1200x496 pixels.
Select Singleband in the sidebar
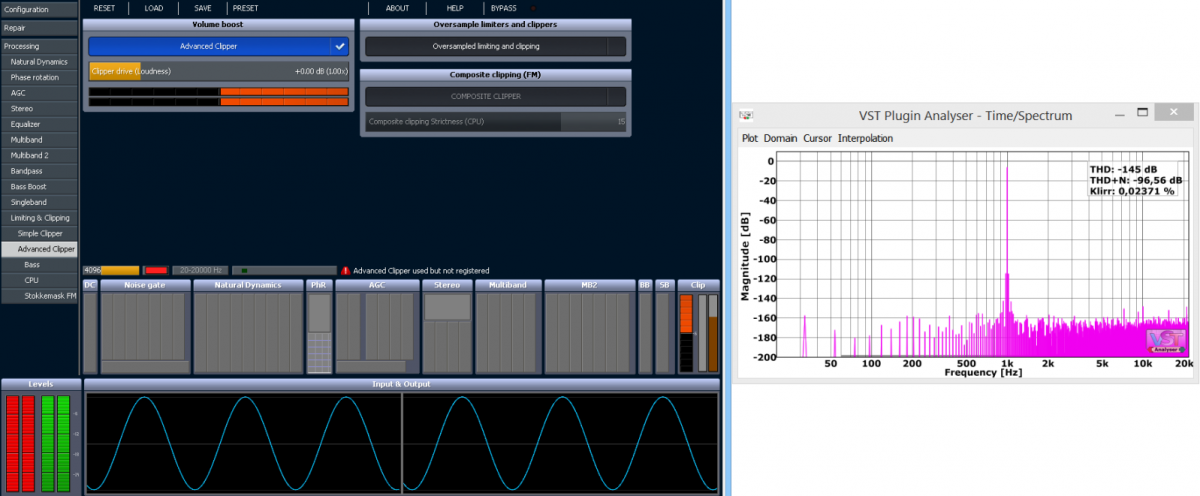coord(38,202)
